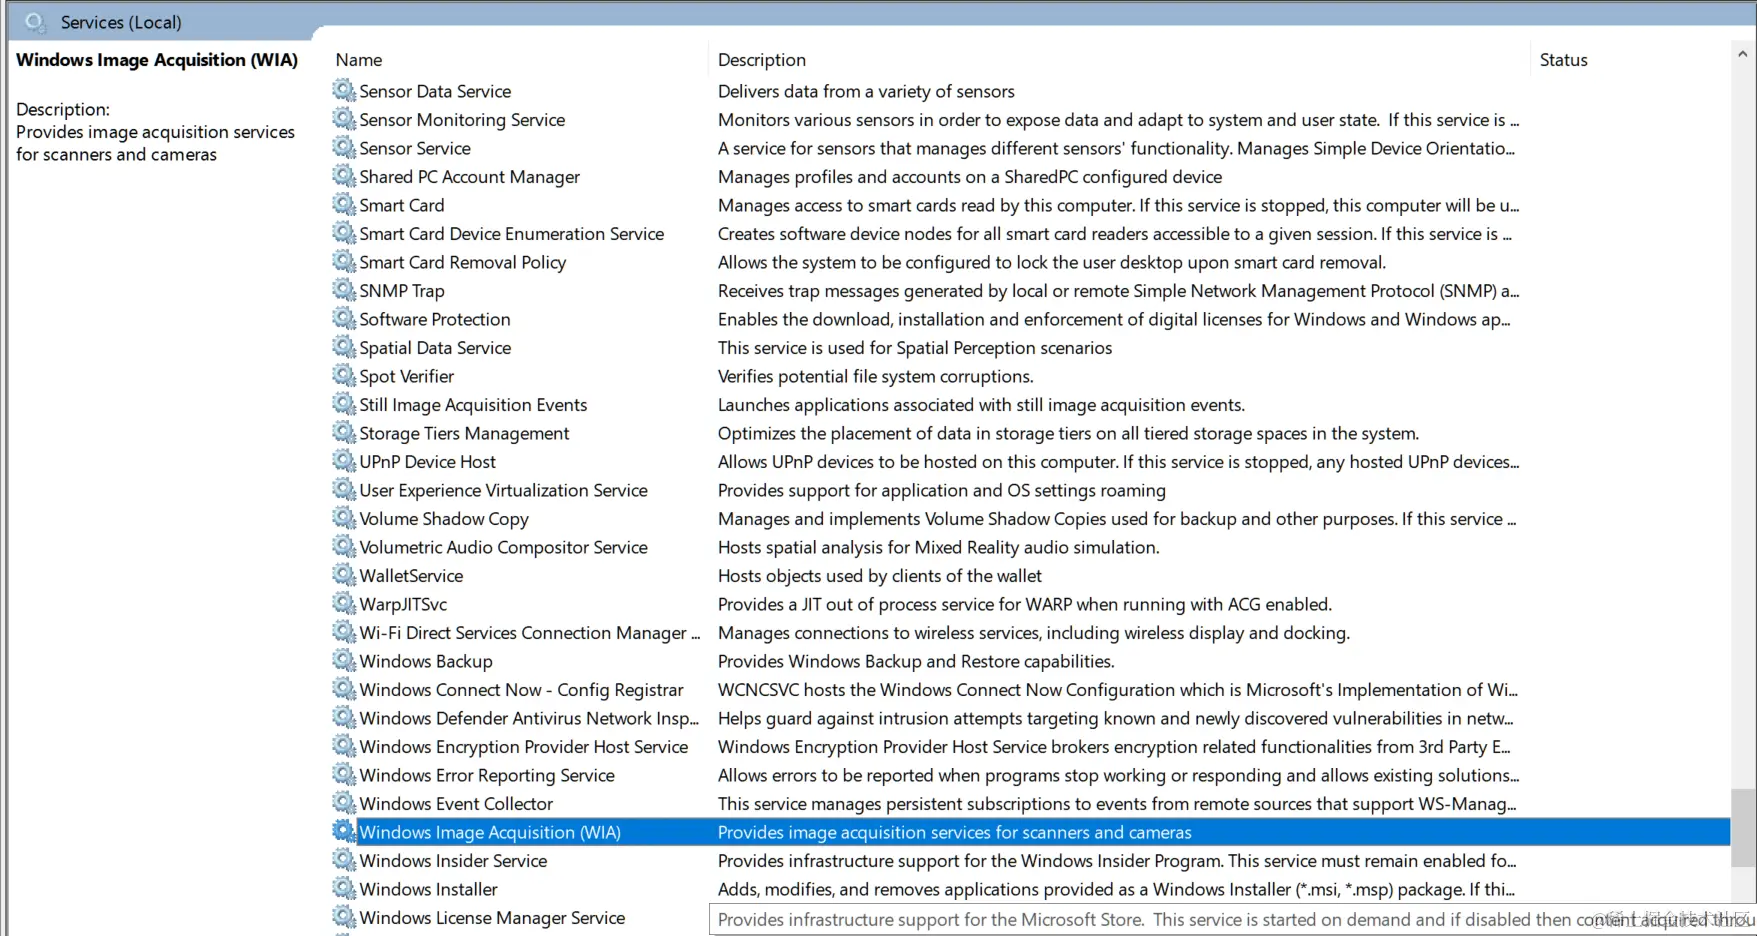This screenshot has height=936, width=1757.
Task: Click the gear icon beside WalletService
Action: 344,575
